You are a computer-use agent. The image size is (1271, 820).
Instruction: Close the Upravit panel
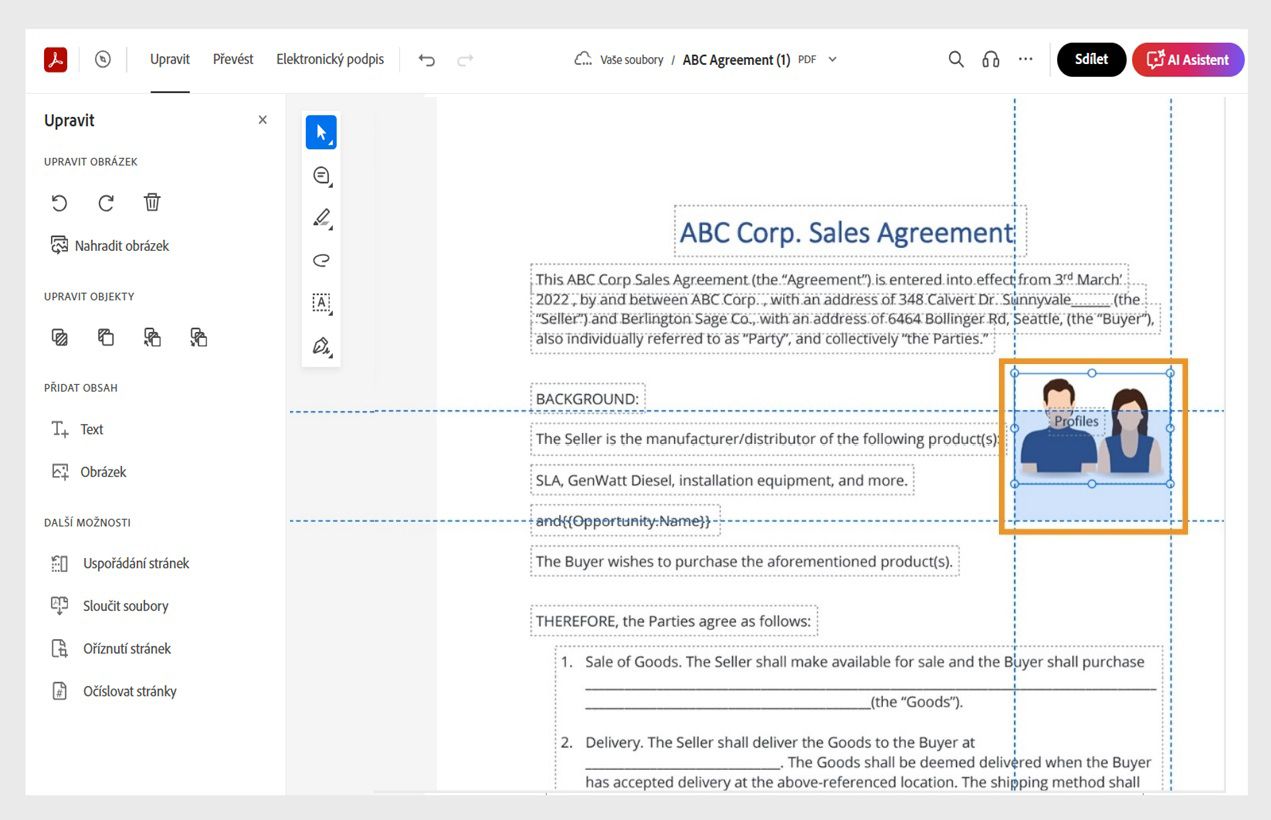(x=263, y=120)
